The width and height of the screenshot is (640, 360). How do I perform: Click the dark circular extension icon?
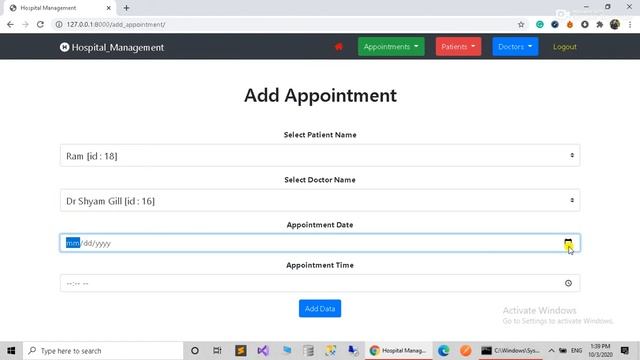pos(585,24)
